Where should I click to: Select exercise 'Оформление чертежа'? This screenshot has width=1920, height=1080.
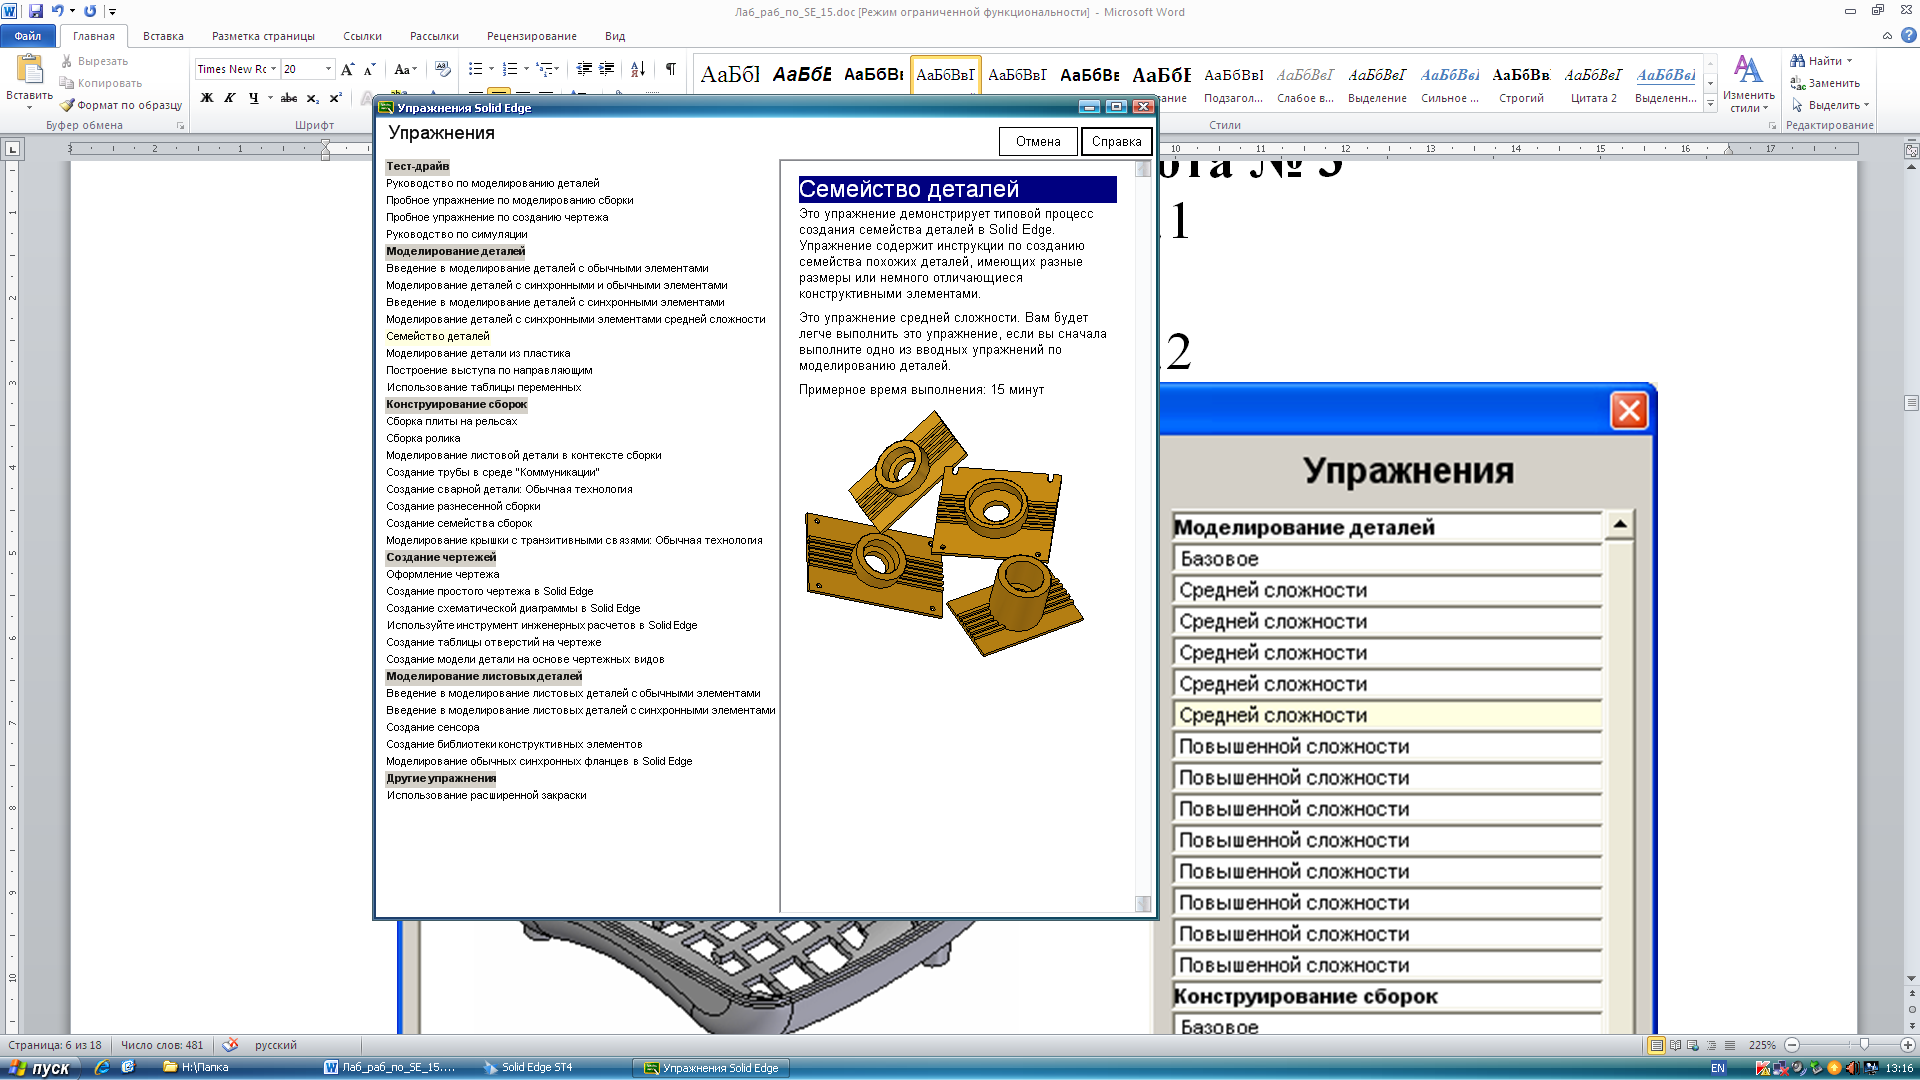(442, 574)
